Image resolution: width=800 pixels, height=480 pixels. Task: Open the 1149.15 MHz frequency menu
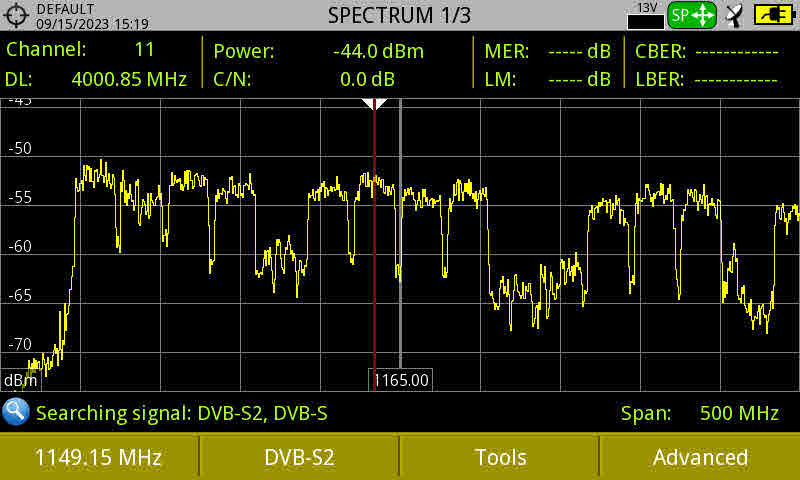(x=98, y=457)
